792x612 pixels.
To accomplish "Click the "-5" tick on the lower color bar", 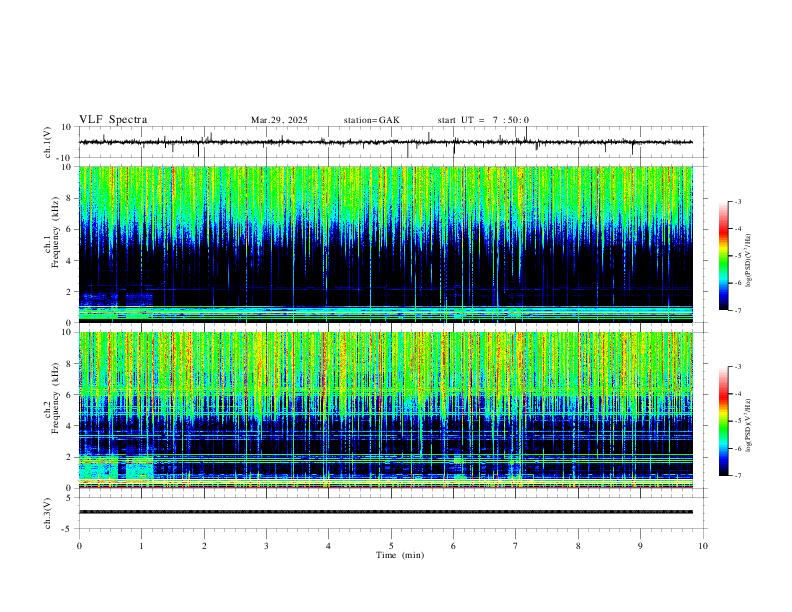I will click(737, 421).
